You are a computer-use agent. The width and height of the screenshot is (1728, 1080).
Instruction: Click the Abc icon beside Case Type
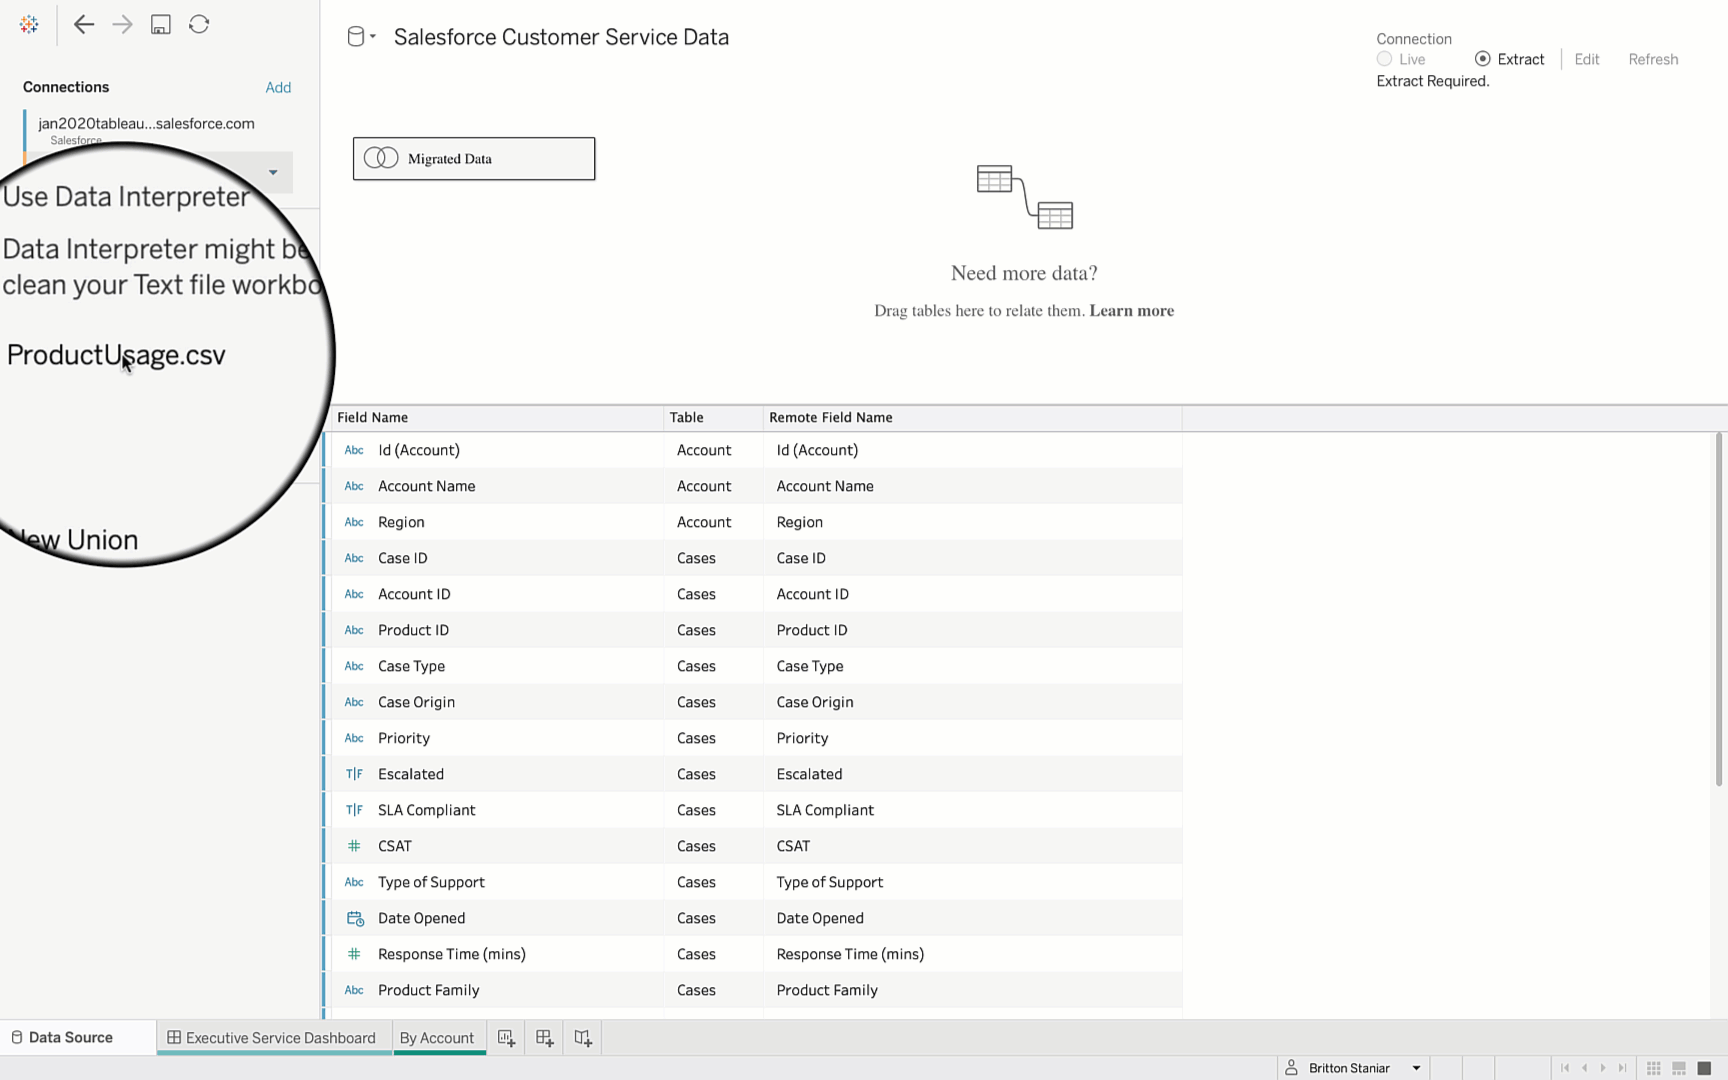click(x=354, y=666)
